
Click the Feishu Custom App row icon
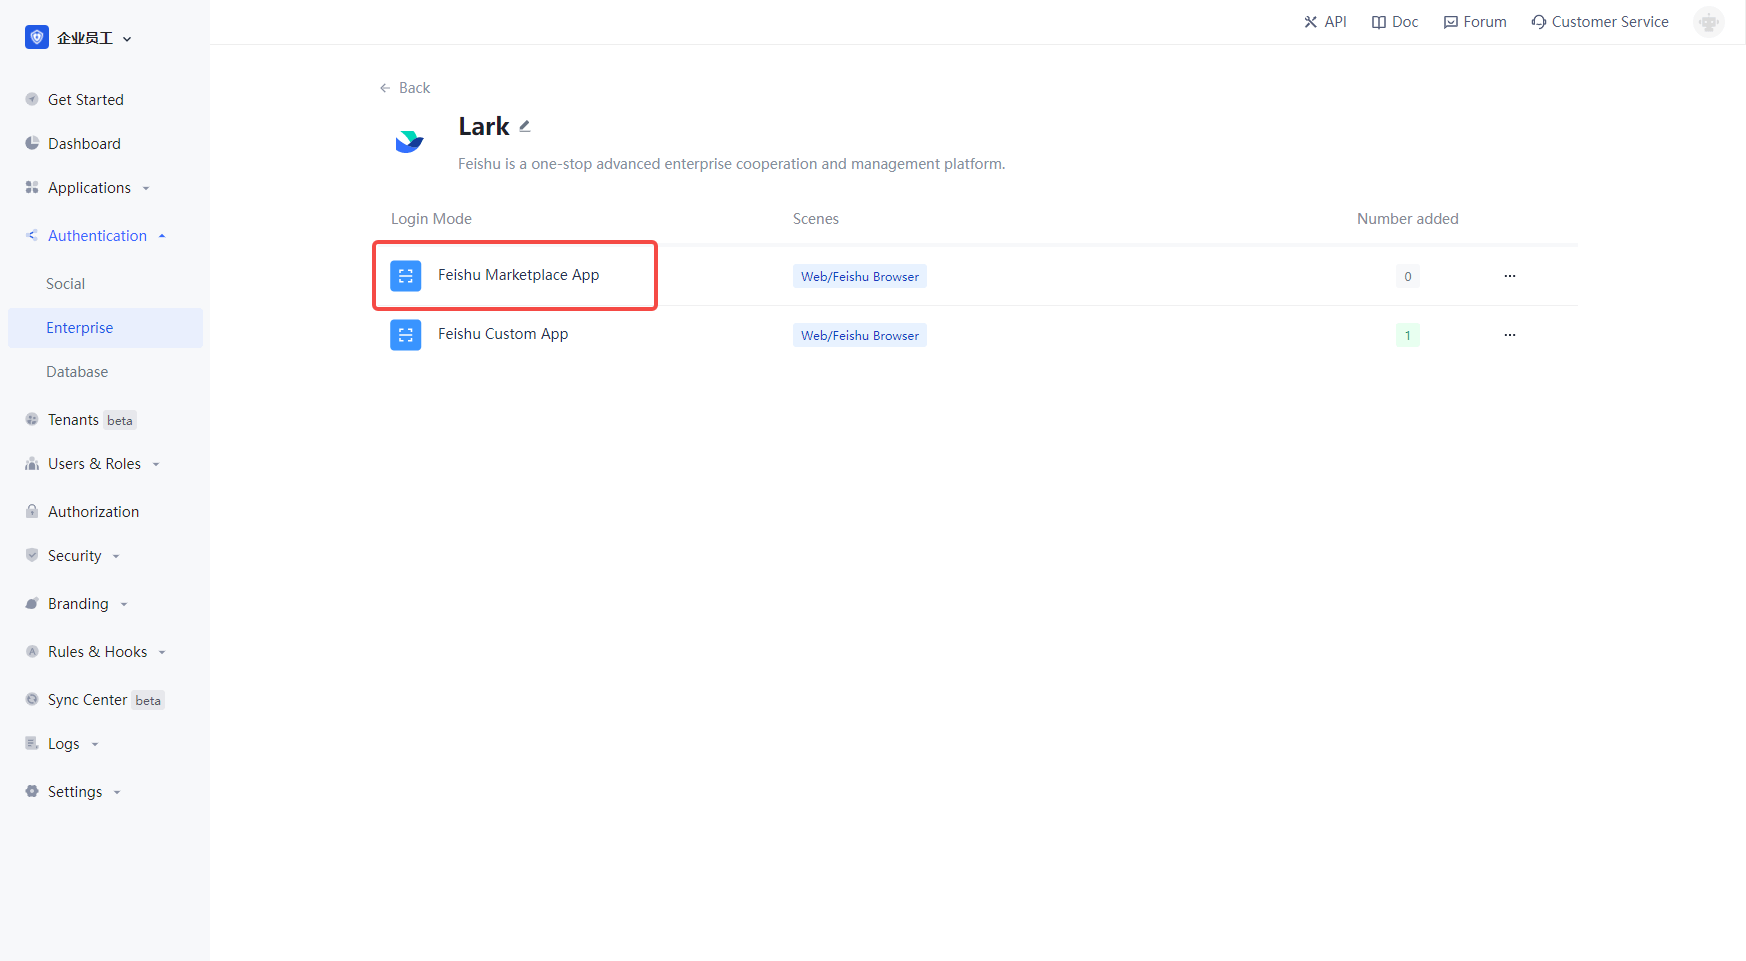405,335
